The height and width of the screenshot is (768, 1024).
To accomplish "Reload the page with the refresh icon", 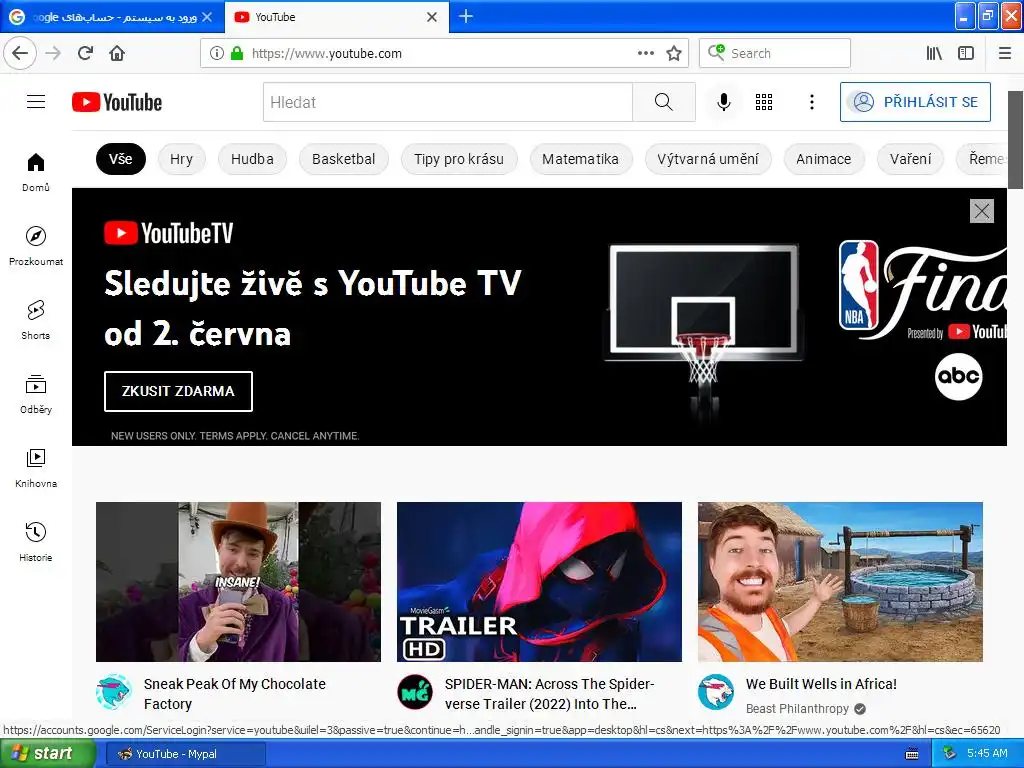I will tap(85, 53).
